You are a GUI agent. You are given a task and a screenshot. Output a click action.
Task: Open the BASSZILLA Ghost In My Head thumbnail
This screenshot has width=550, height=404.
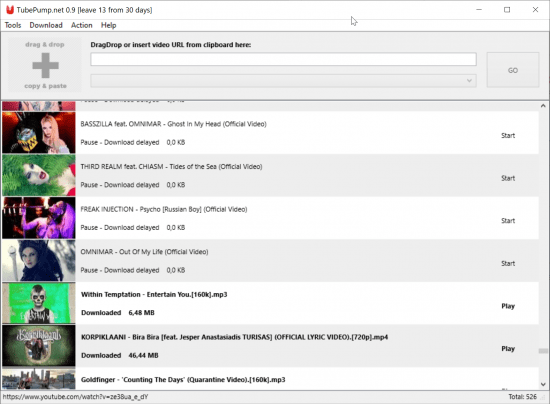[39, 133]
